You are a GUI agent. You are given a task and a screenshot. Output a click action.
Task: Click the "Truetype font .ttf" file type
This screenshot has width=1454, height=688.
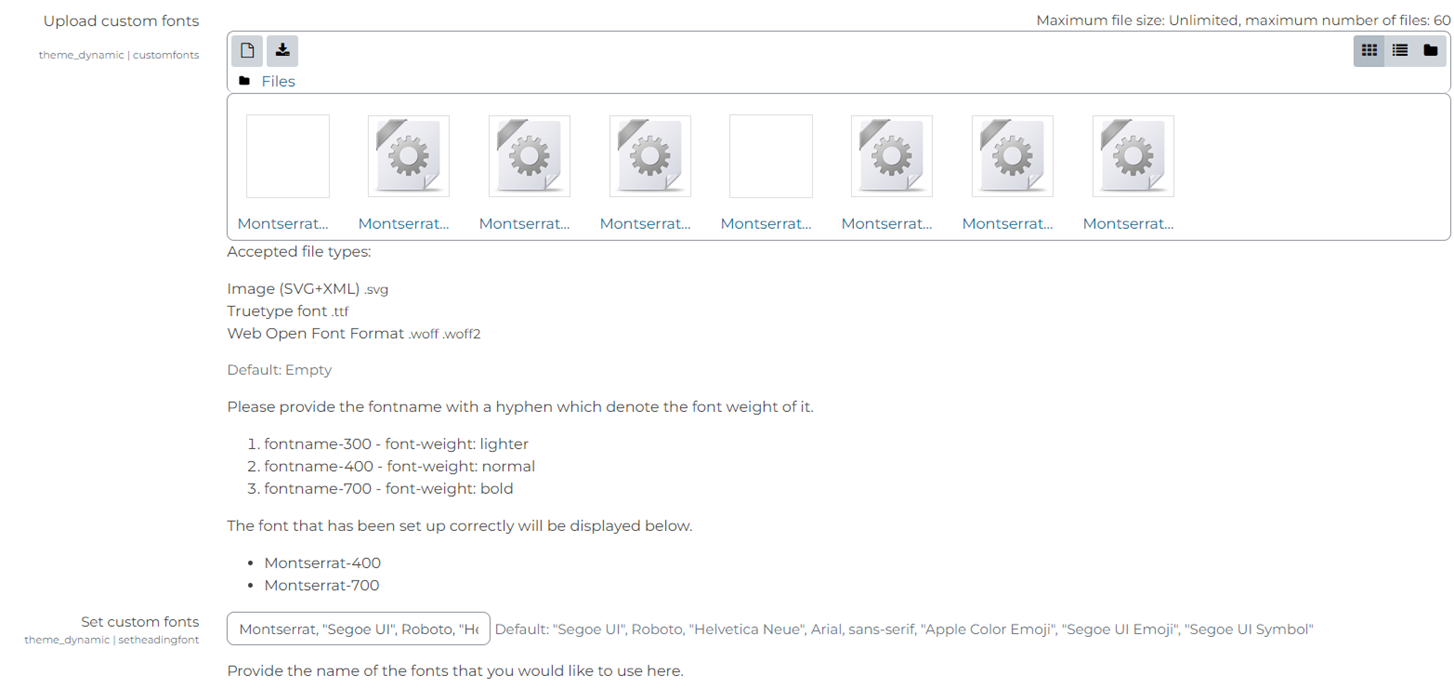coord(288,311)
